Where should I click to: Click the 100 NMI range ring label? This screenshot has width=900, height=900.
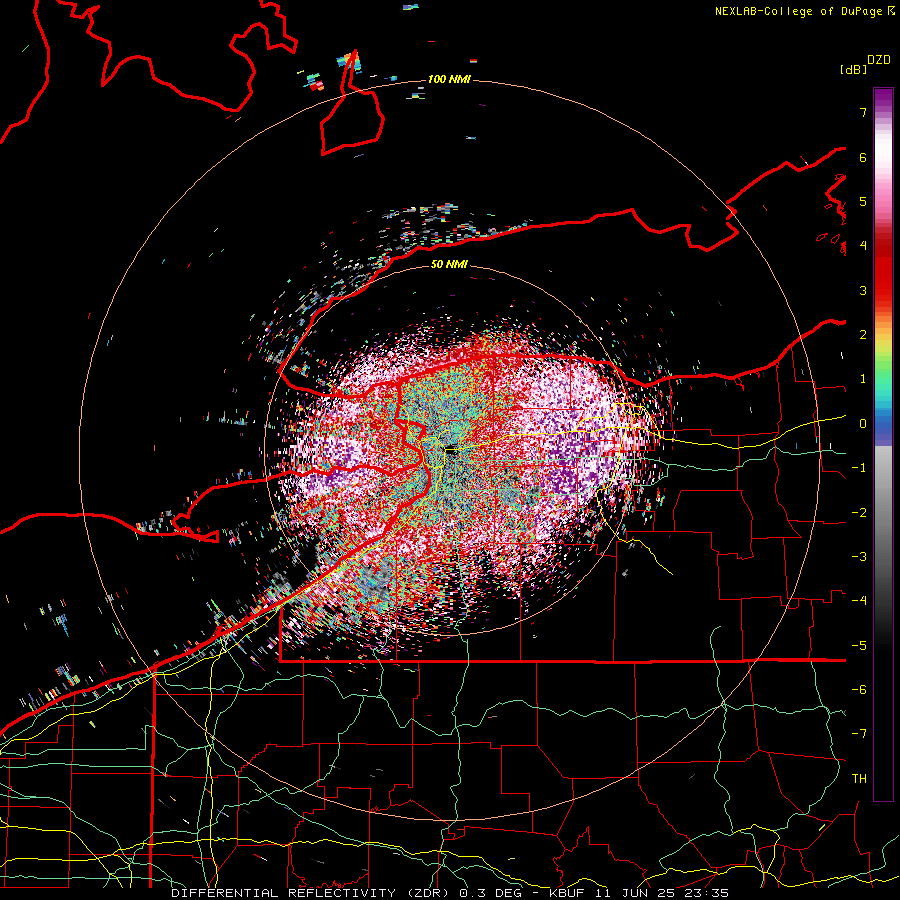[x=449, y=79]
